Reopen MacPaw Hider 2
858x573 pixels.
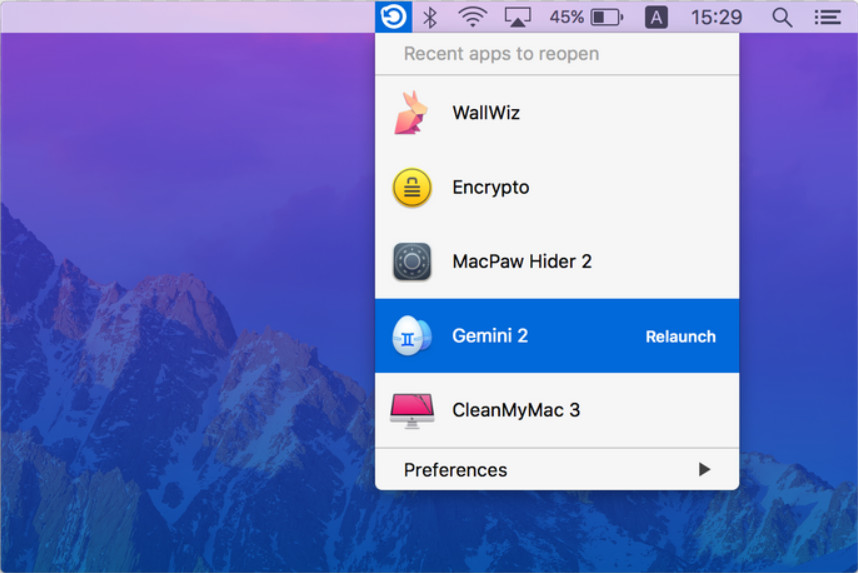pos(557,262)
